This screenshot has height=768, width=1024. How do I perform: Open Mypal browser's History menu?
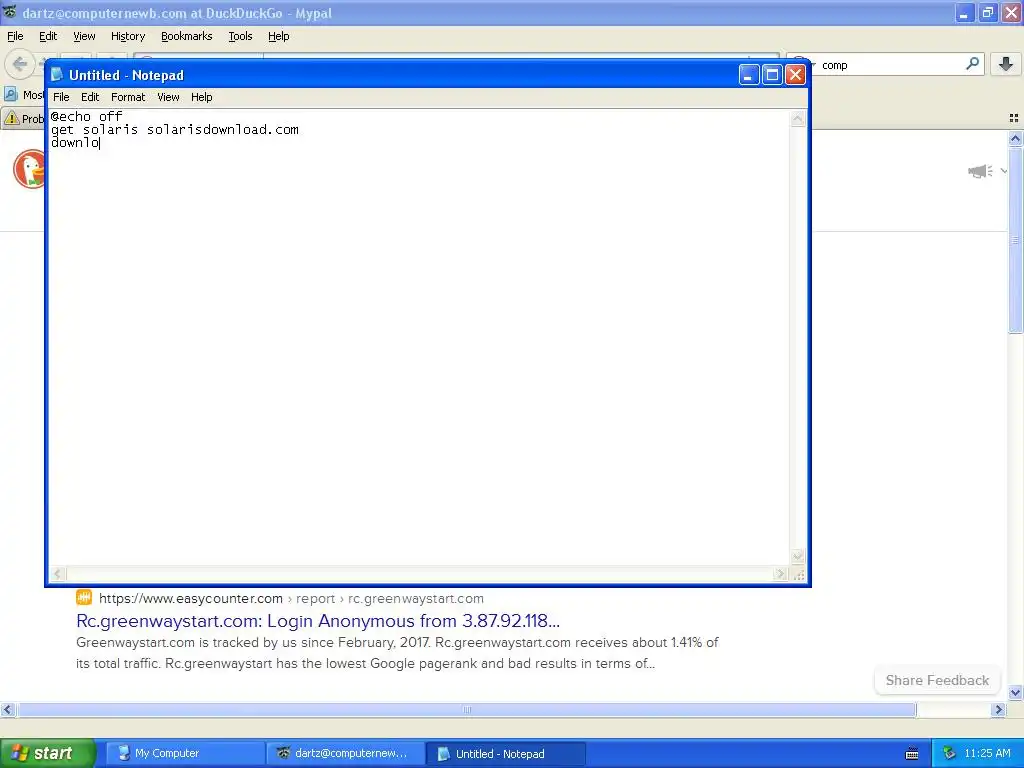point(127,36)
